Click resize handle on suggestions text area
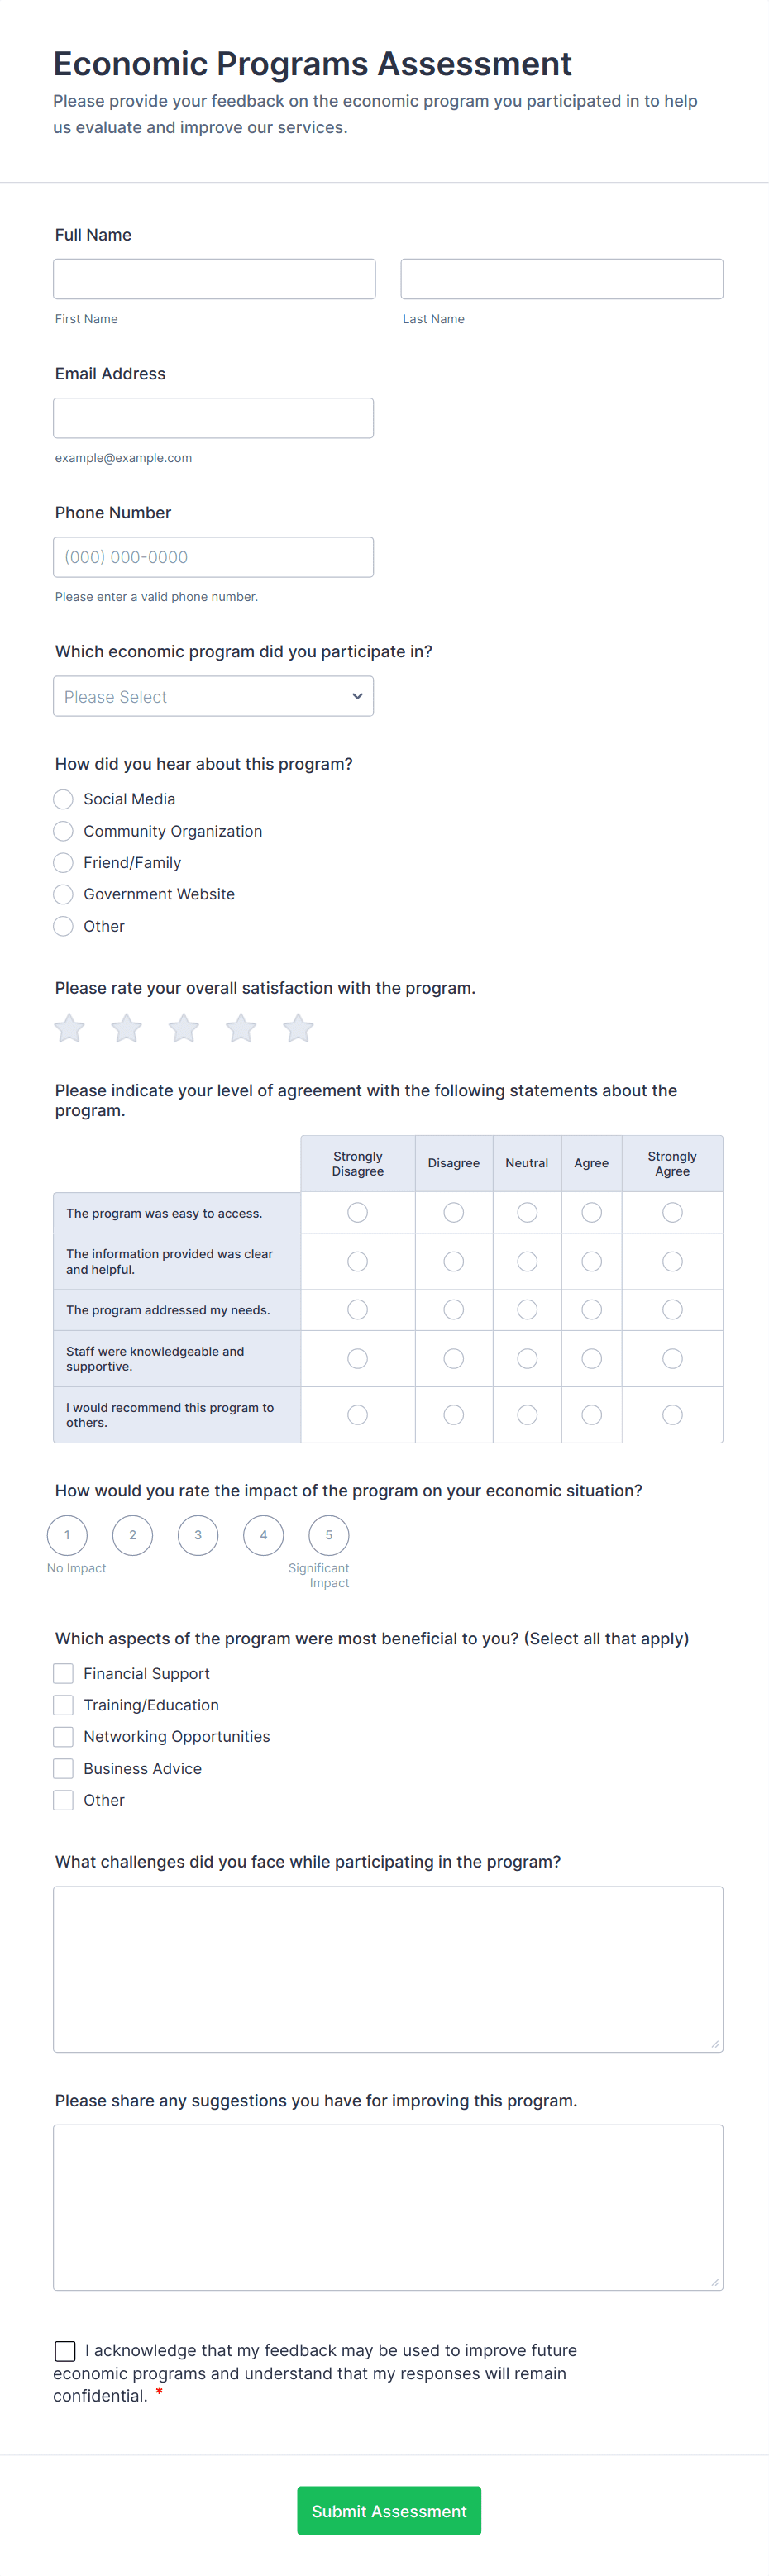This screenshot has height=2576, width=769. 714,2282
